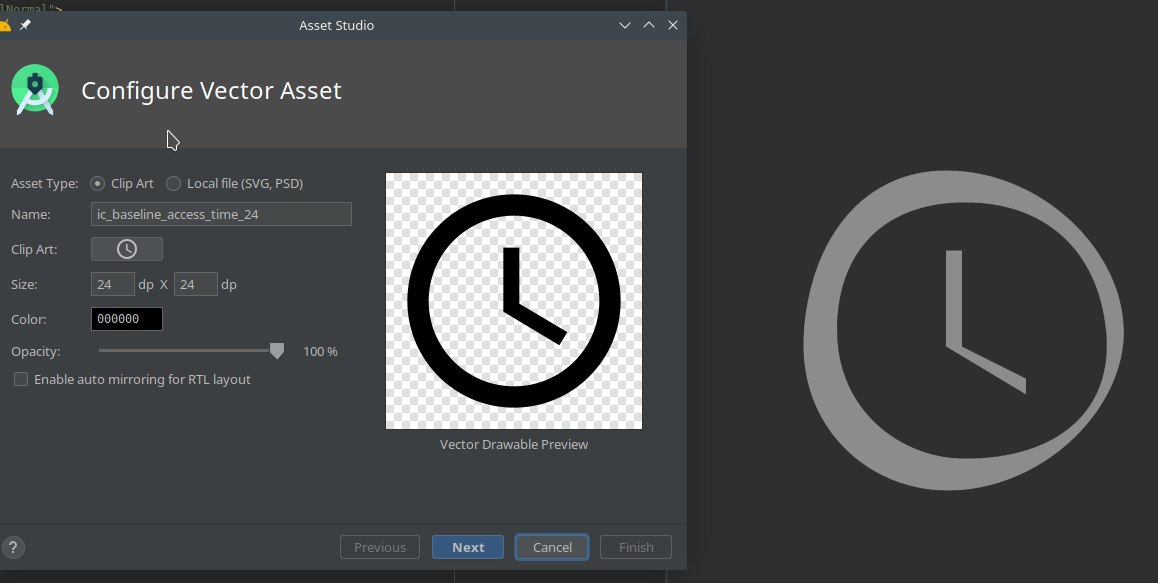Maximize the Asset Studio window
Screen dimensions: 1158x583
coord(649,25)
